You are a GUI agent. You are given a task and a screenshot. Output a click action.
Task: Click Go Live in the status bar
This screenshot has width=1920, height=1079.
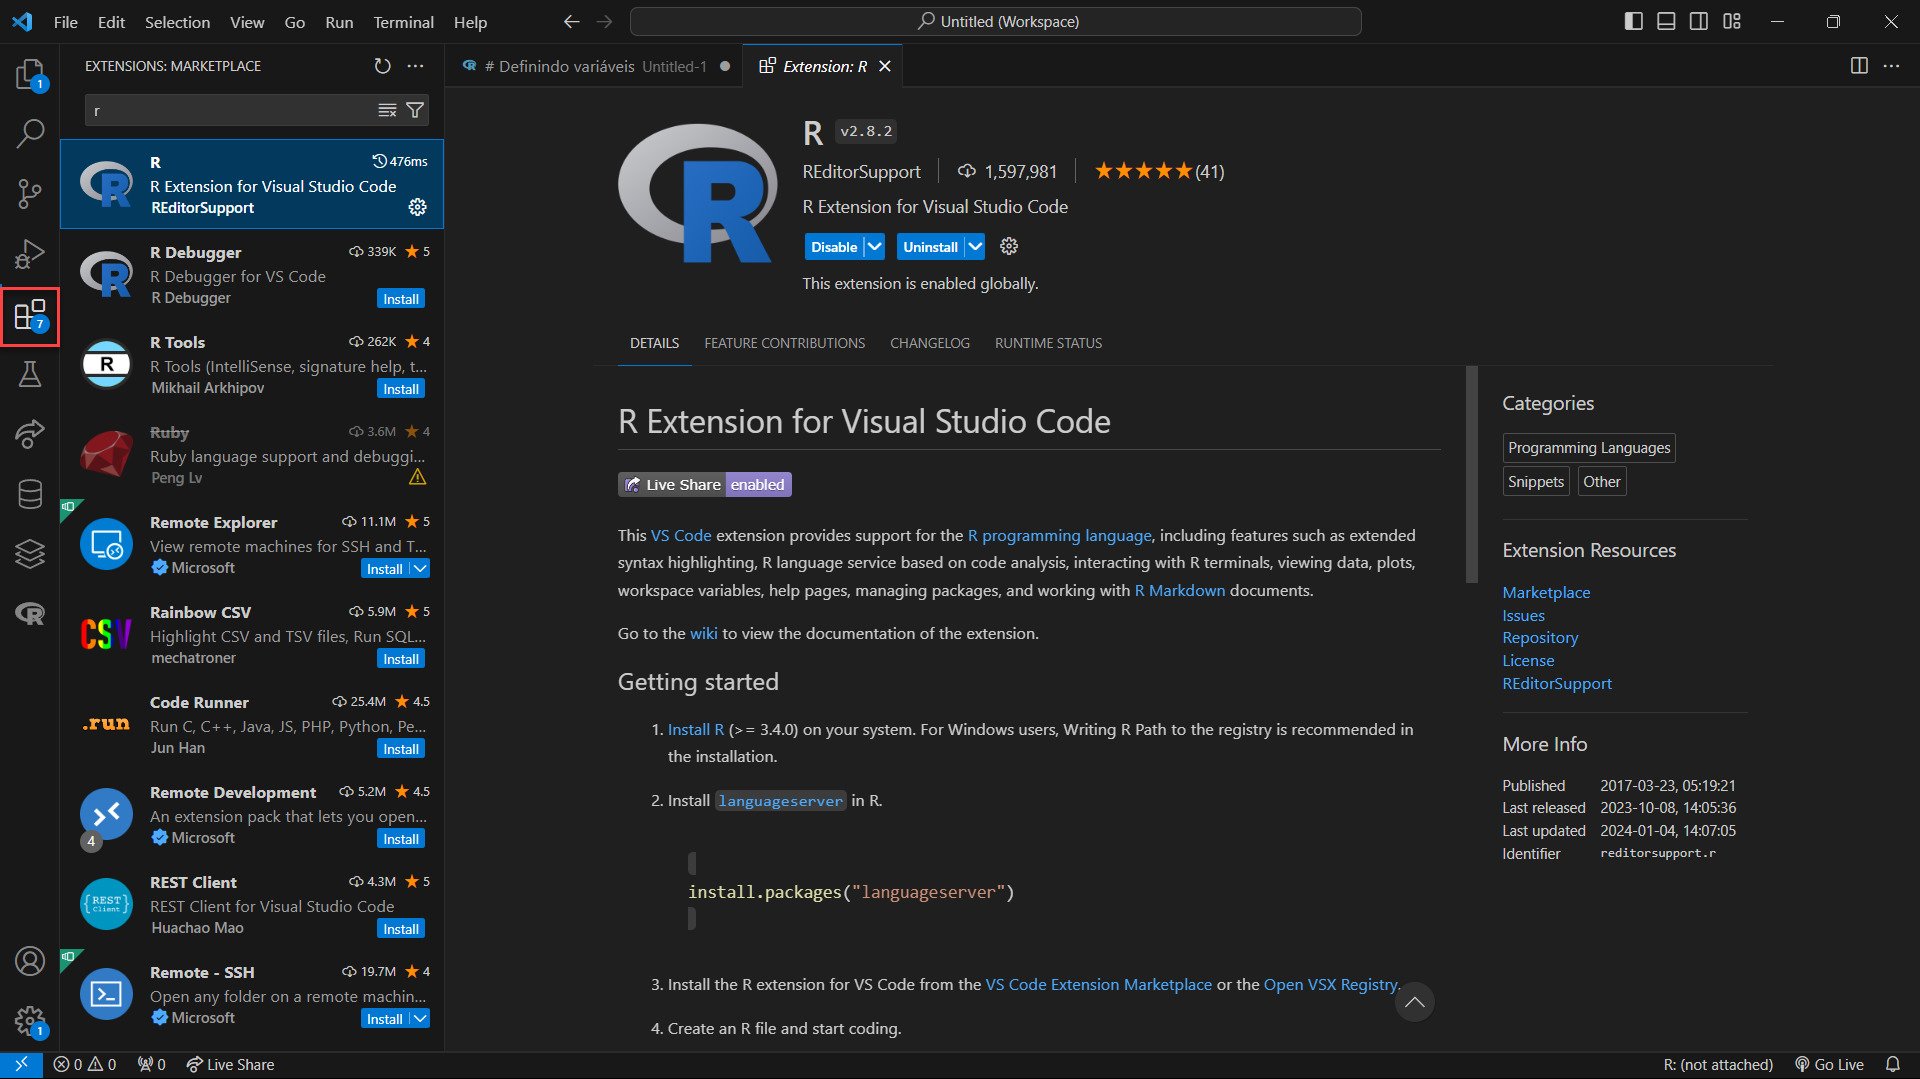pos(1829,1065)
